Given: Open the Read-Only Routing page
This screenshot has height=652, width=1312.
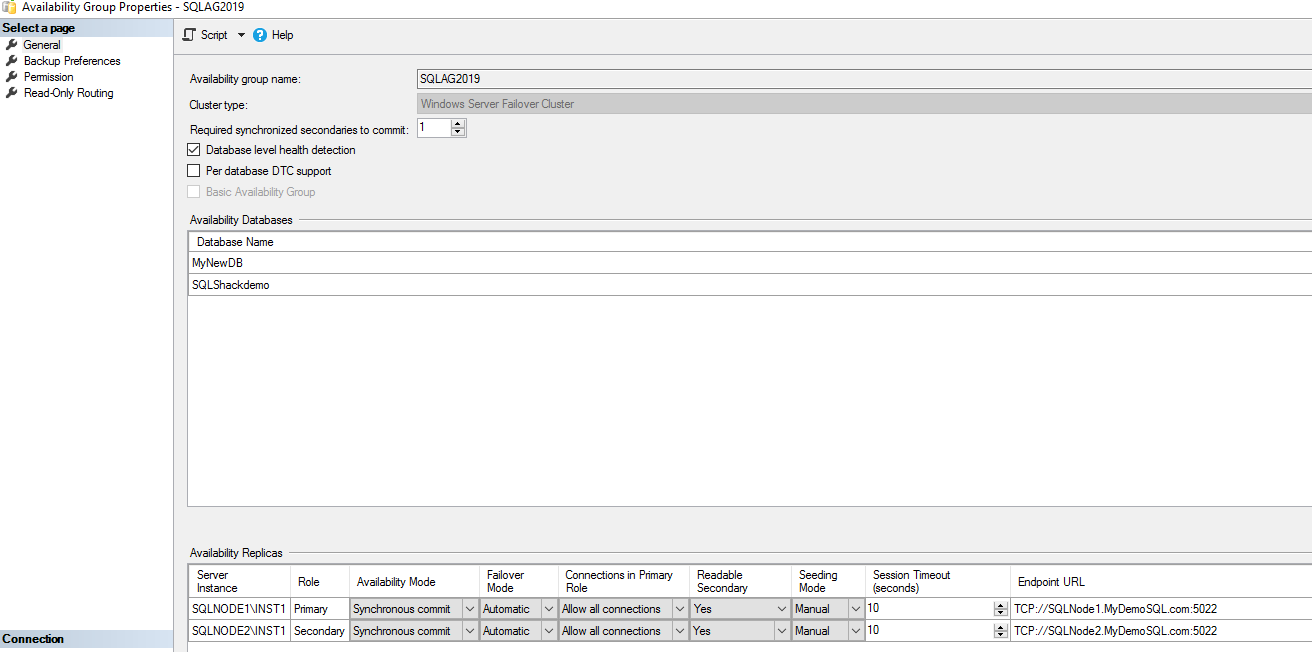Looking at the screenshot, I should click(69, 93).
